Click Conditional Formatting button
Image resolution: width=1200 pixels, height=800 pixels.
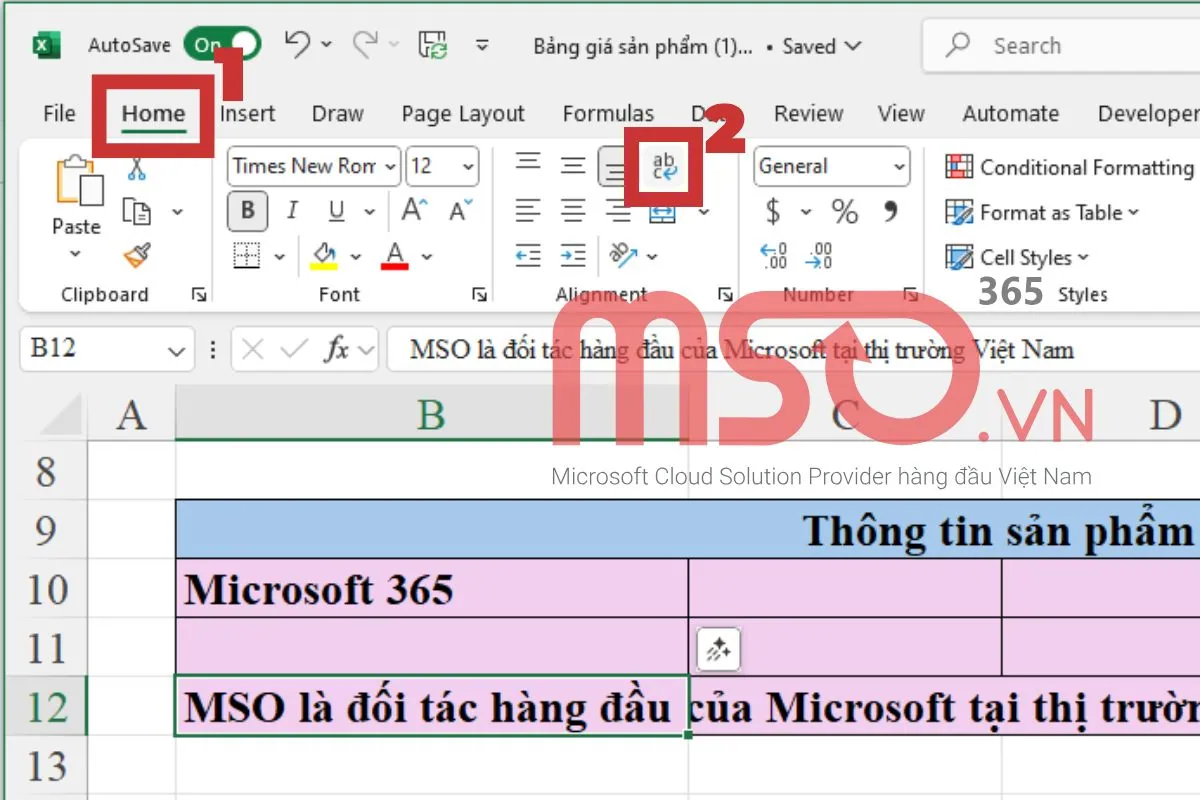[x=1069, y=167]
